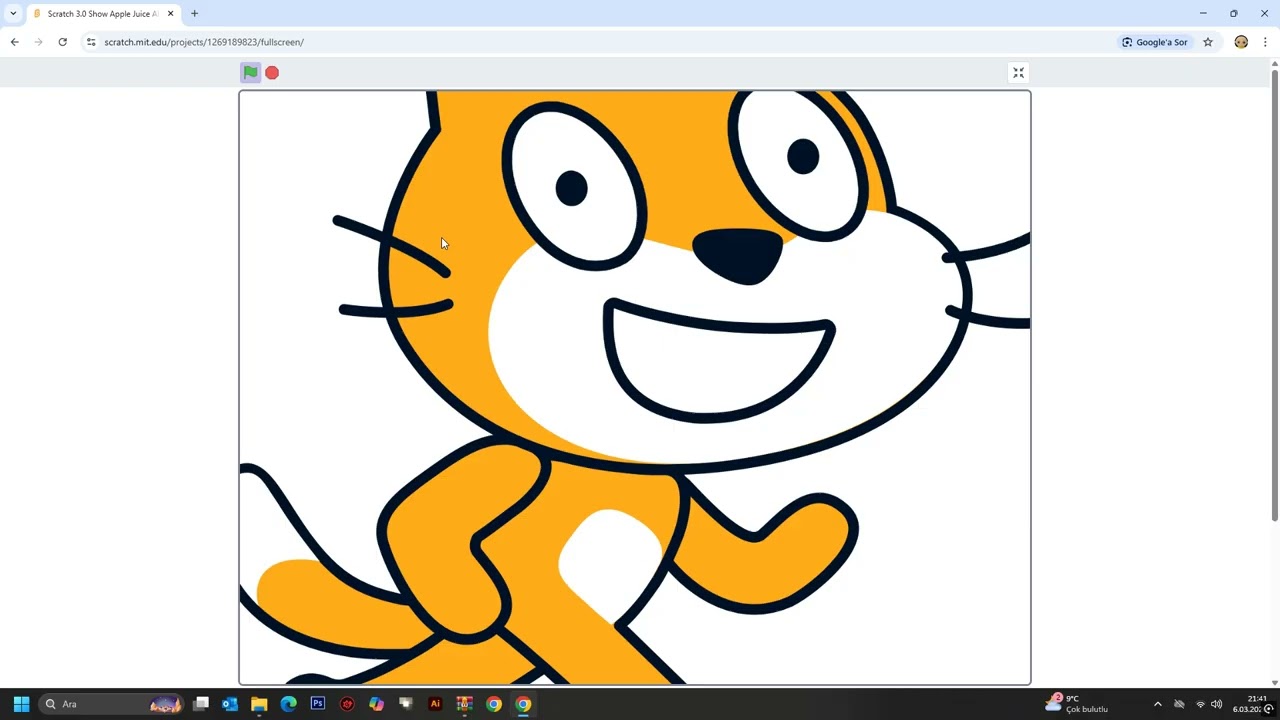Image resolution: width=1280 pixels, height=720 pixels.
Task: Open a new browser tab
Action: [x=194, y=14]
